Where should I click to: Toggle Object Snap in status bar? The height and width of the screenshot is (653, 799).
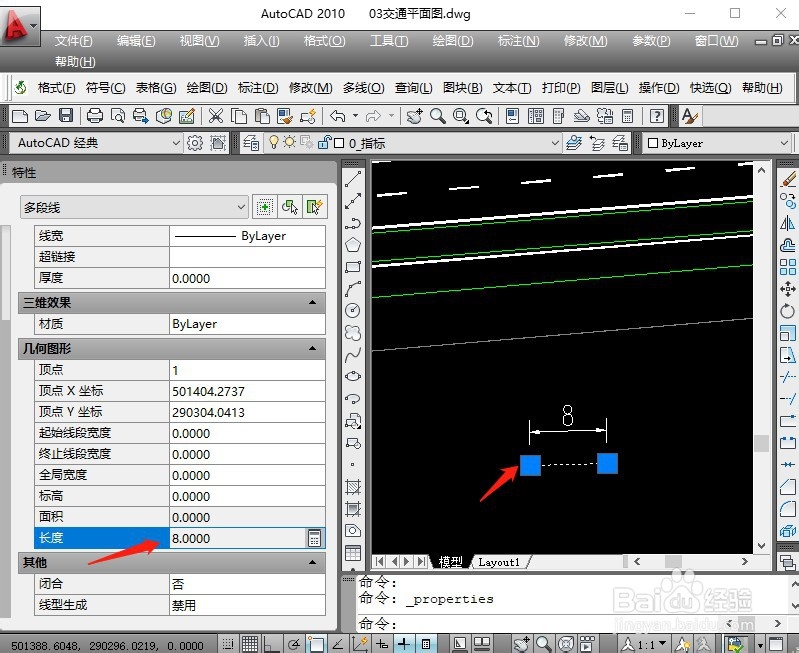click(315, 644)
